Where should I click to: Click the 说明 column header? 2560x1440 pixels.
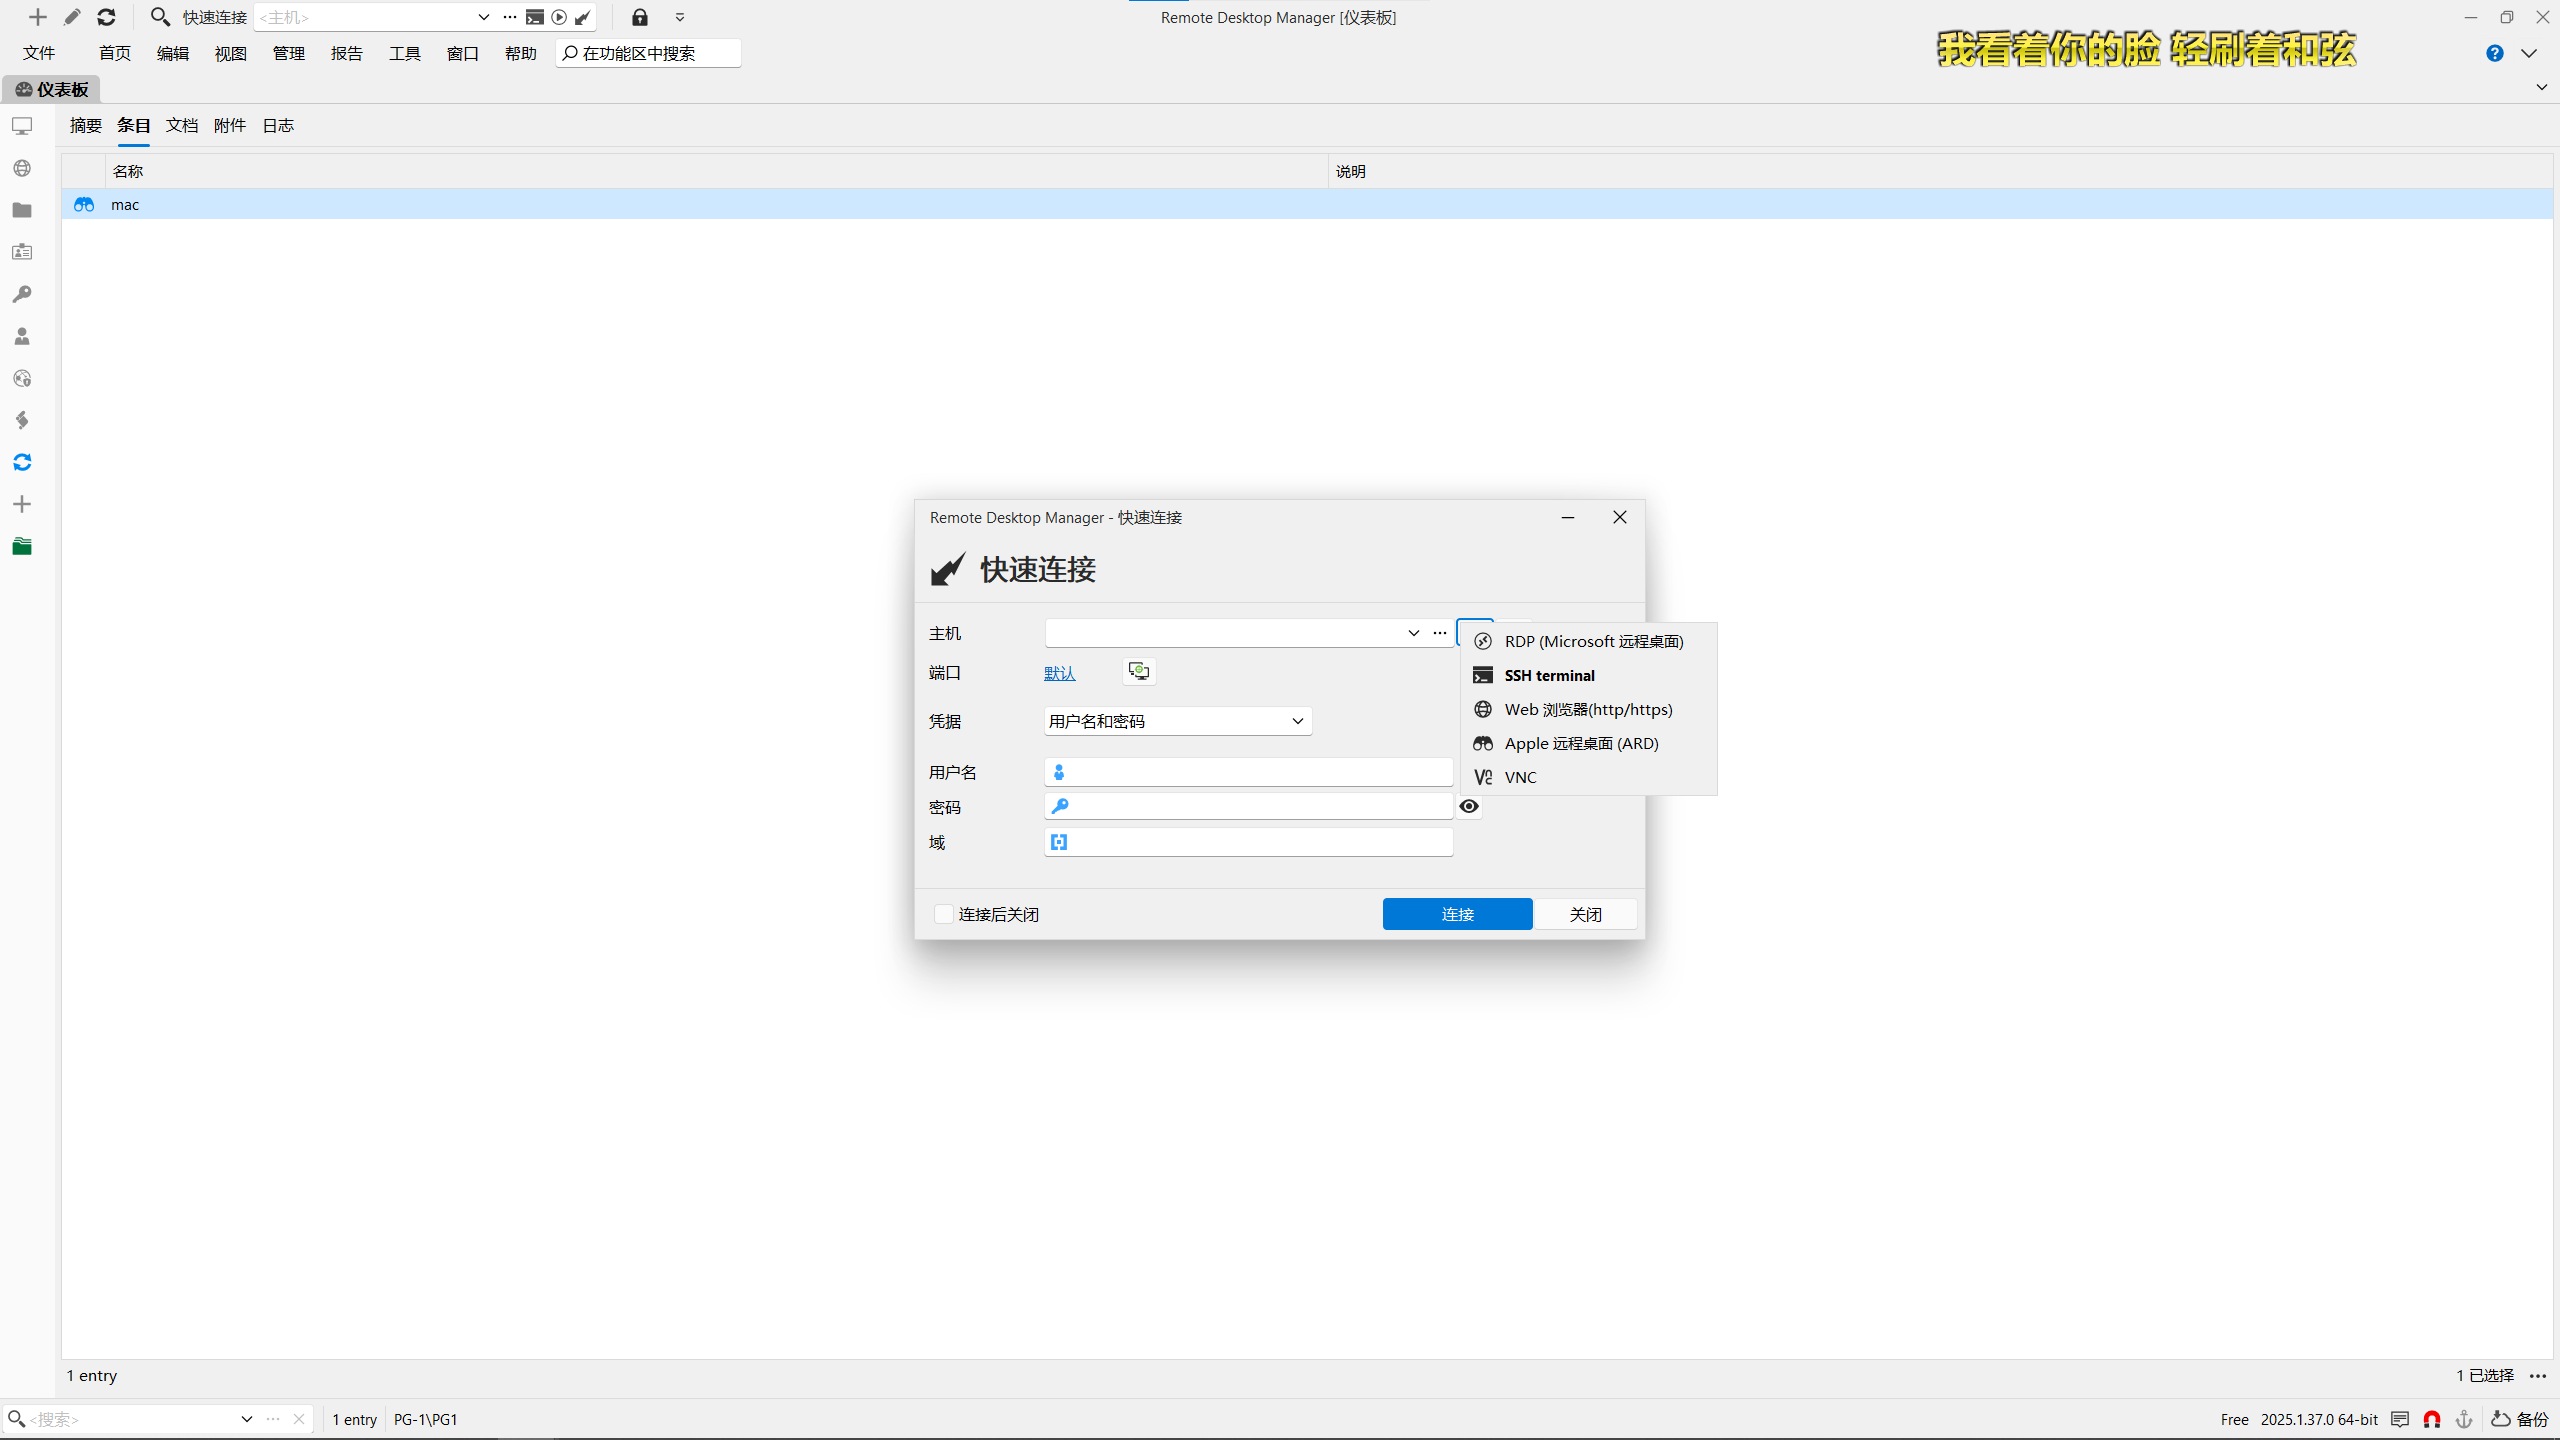tap(1940, 171)
